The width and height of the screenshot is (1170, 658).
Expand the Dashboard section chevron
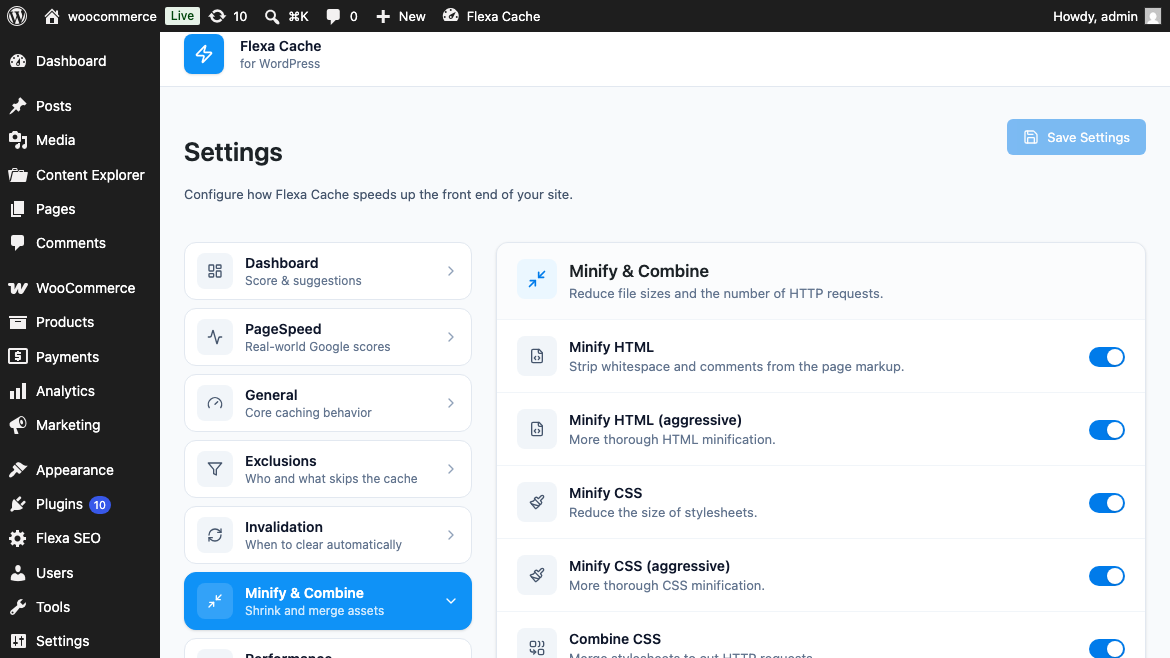[x=451, y=271]
